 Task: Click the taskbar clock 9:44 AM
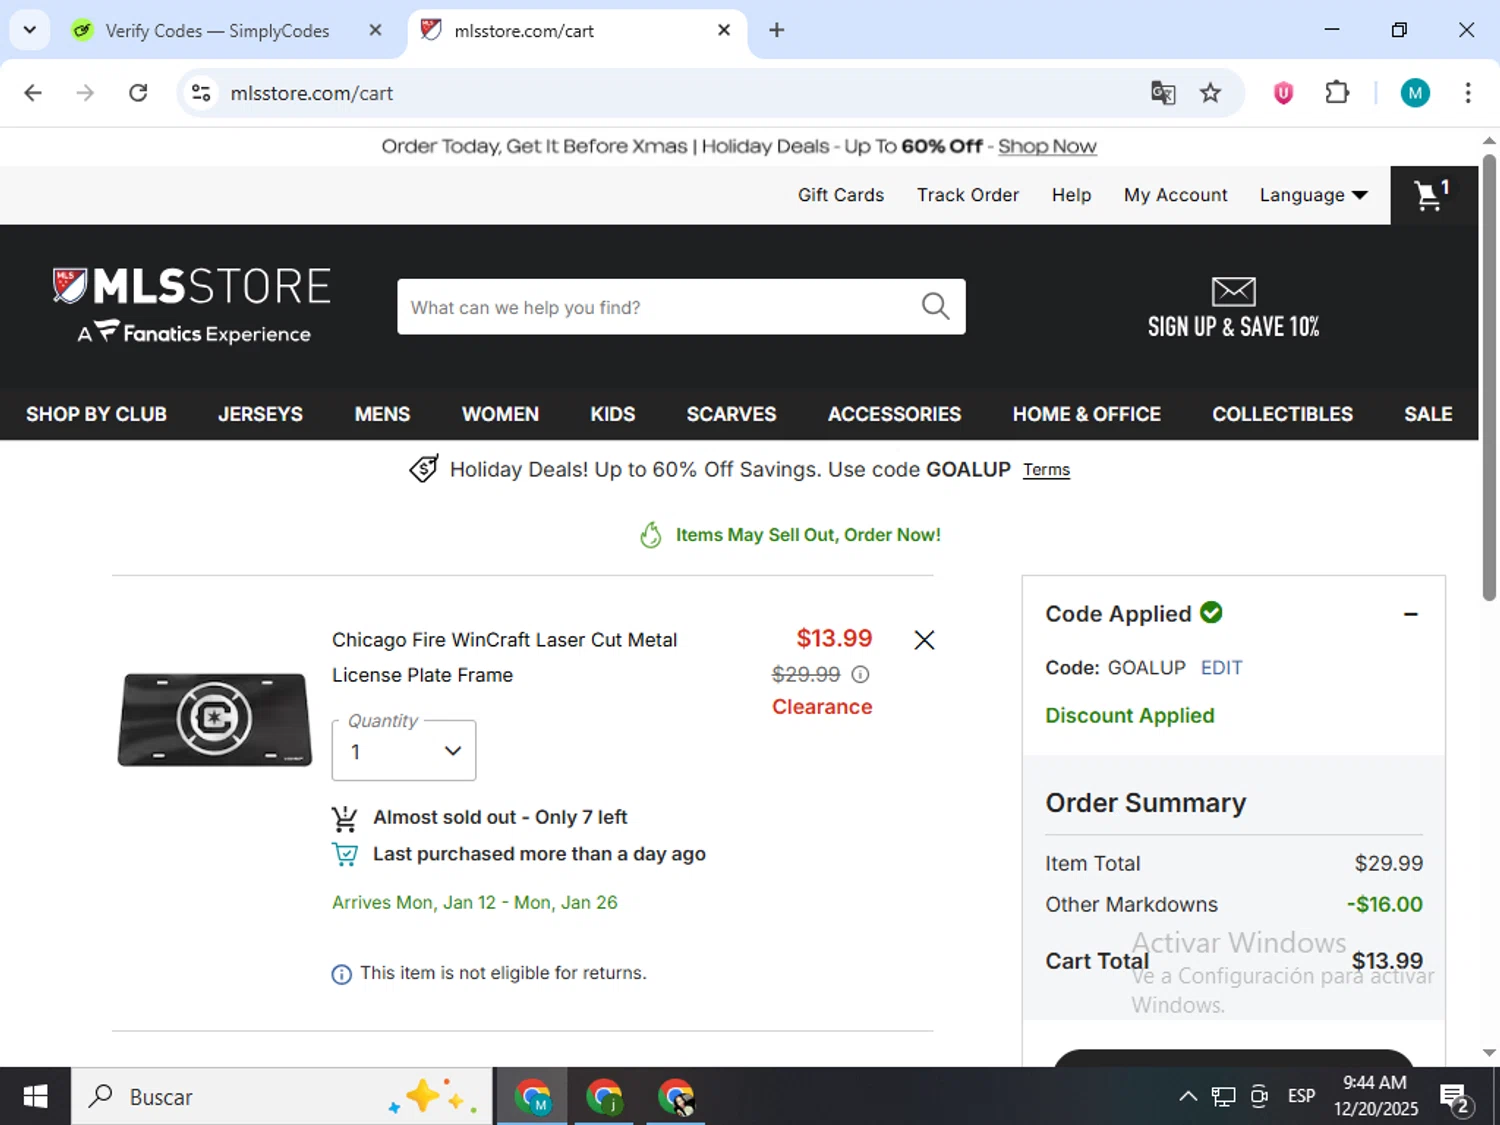coord(1375,1083)
